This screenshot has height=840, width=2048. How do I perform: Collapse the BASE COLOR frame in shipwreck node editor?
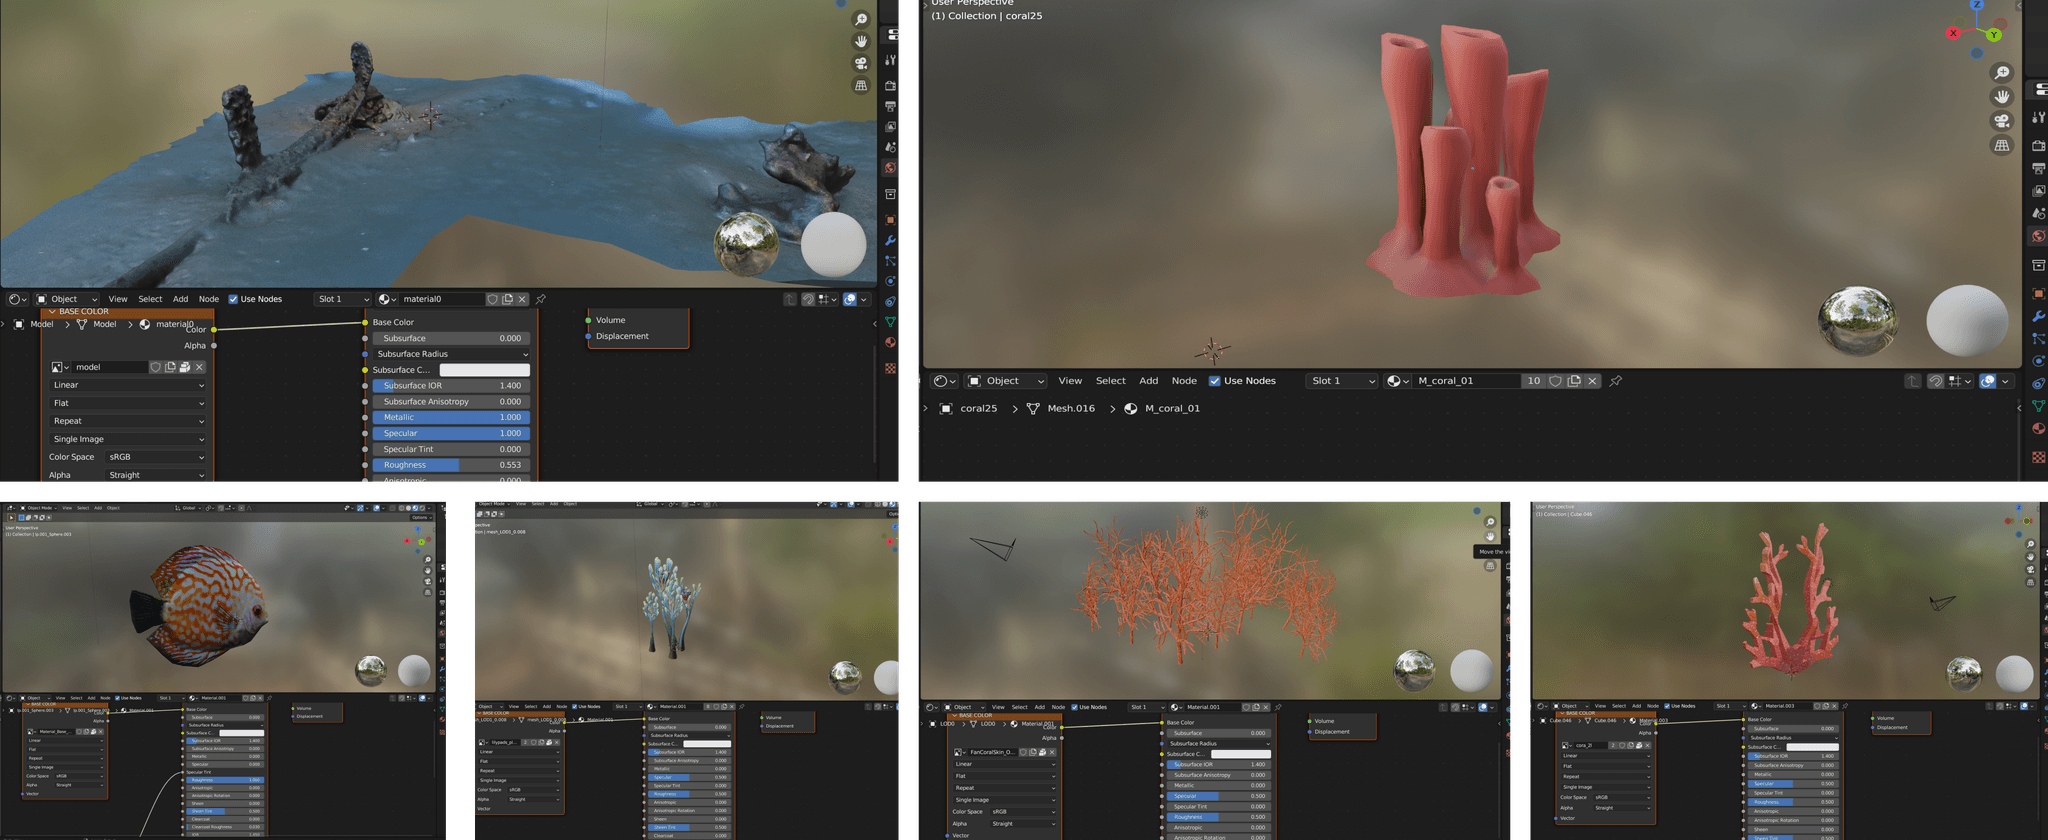pos(52,312)
